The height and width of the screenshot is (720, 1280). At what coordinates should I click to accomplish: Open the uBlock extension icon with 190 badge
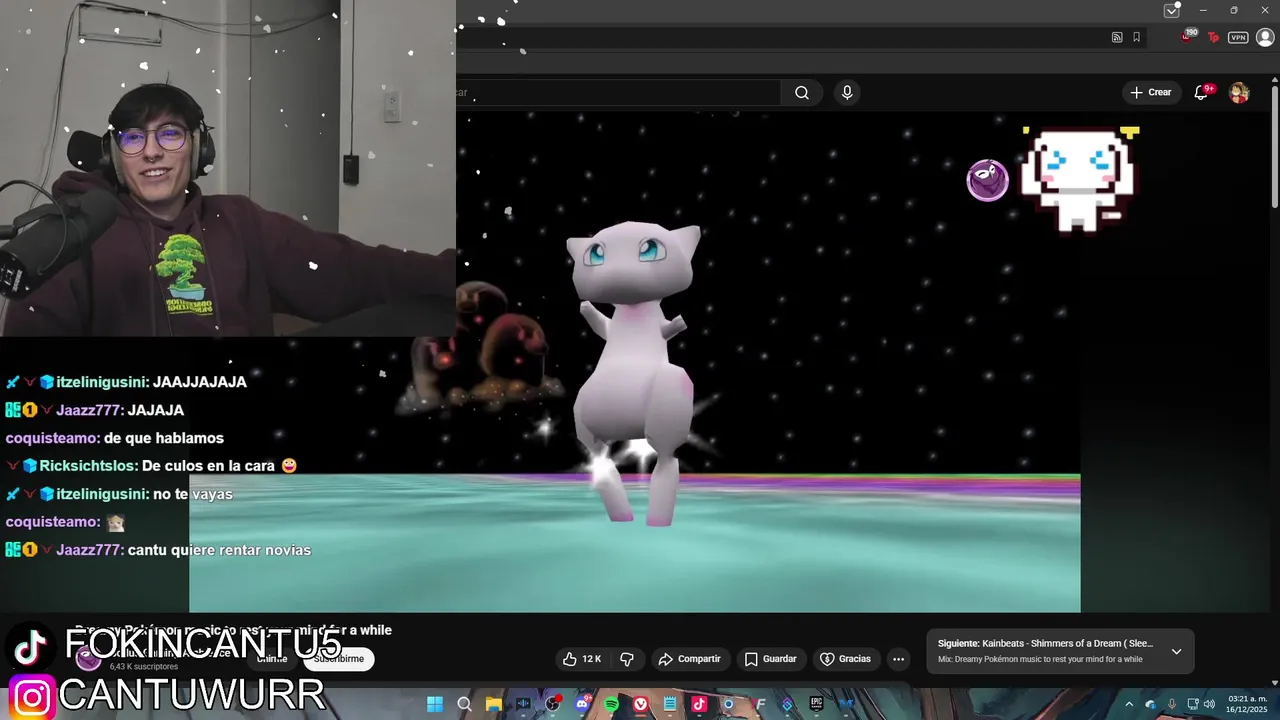click(1188, 36)
